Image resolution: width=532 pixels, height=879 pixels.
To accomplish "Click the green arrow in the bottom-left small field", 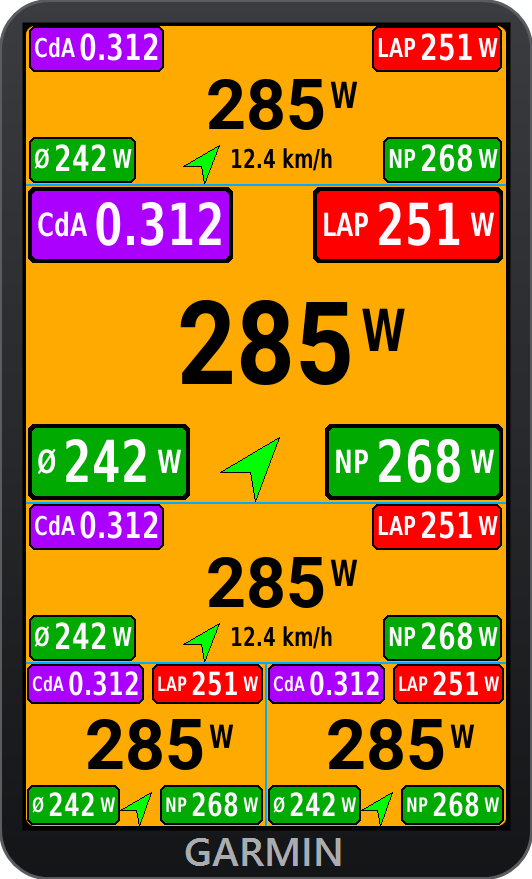I will coord(137,808).
